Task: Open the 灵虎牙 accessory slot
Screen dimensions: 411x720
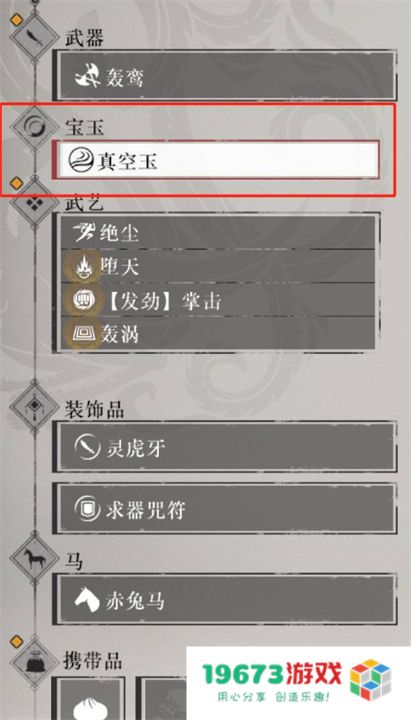Action: point(225,447)
